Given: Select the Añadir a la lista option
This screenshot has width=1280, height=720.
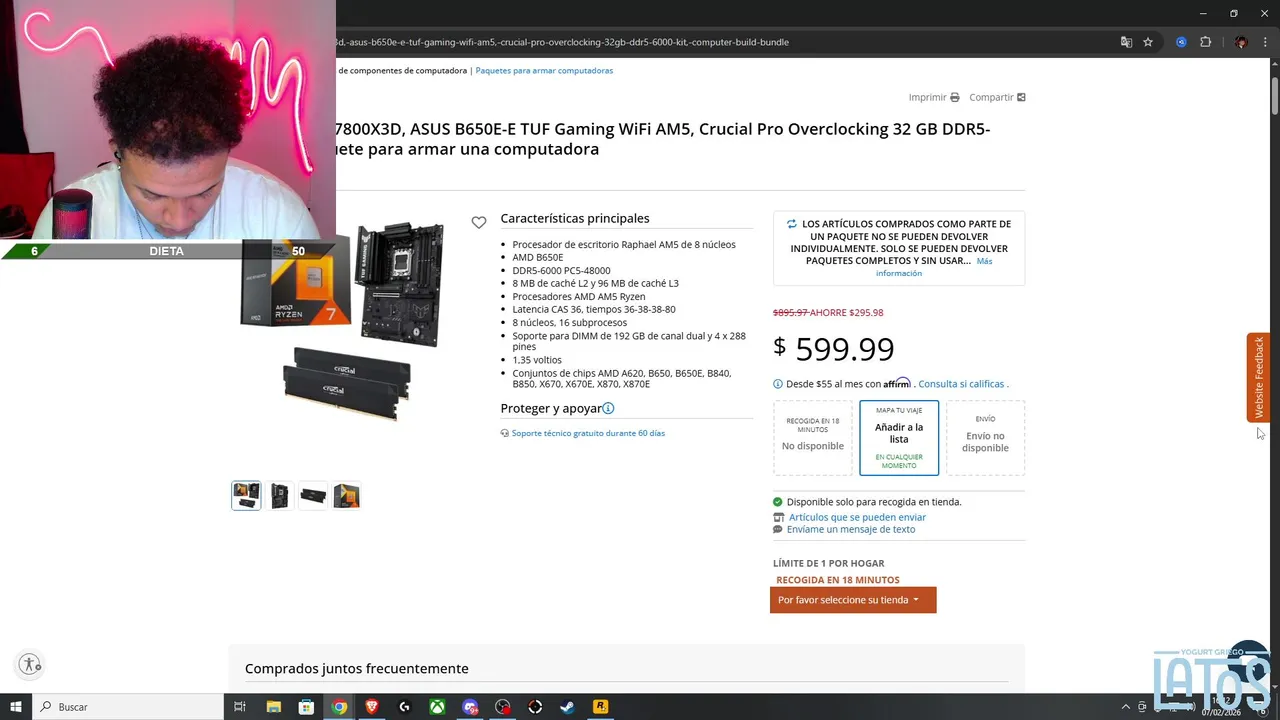Looking at the screenshot, I should click(x=899, y=438).
